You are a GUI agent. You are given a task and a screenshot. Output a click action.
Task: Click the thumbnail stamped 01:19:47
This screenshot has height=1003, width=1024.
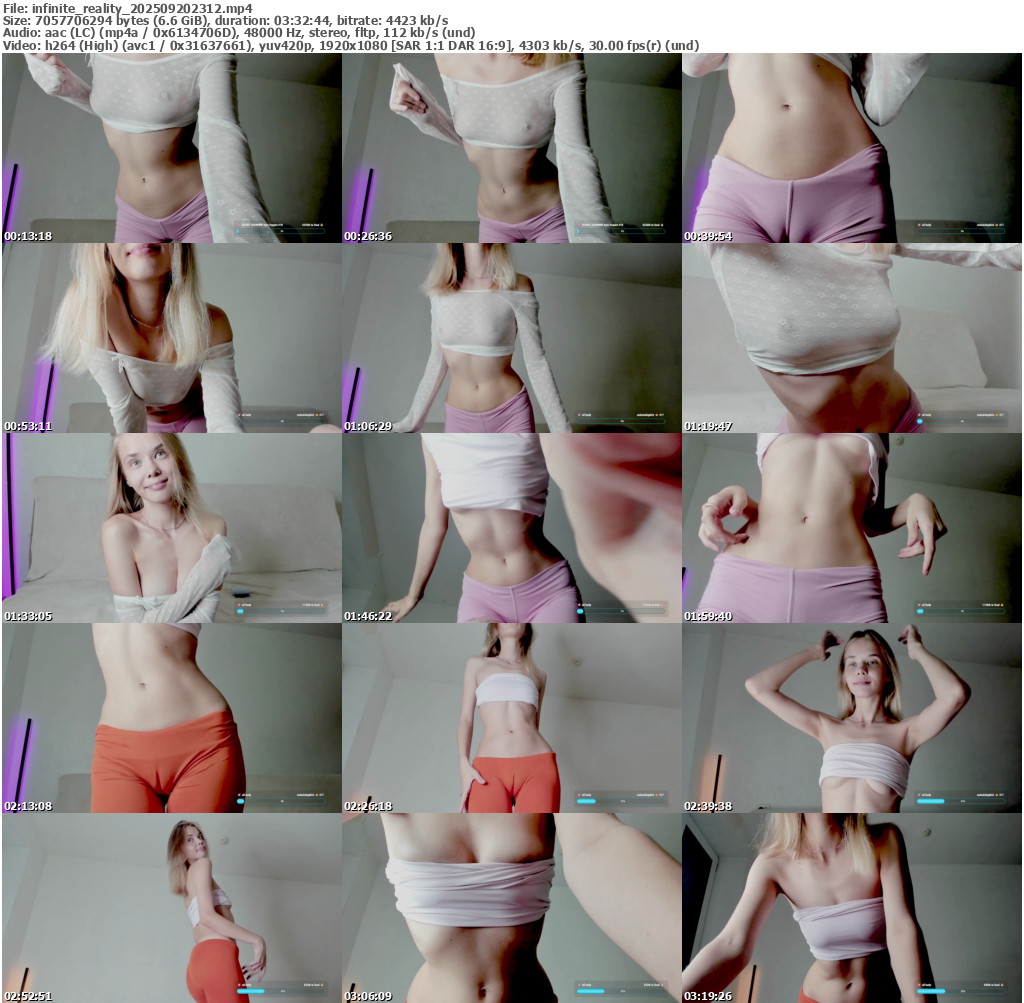coord(852,338)
